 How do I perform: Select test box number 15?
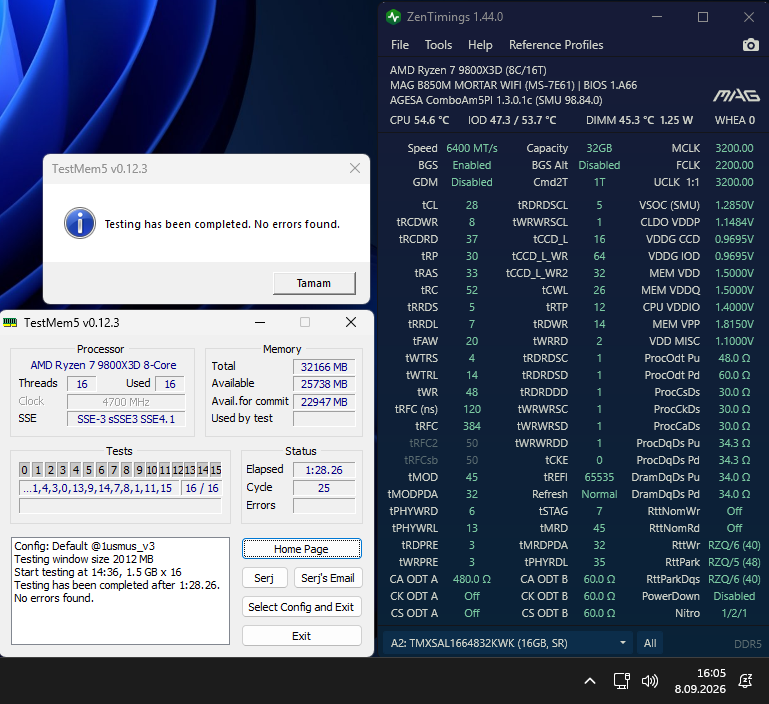[x=216, y=470]
